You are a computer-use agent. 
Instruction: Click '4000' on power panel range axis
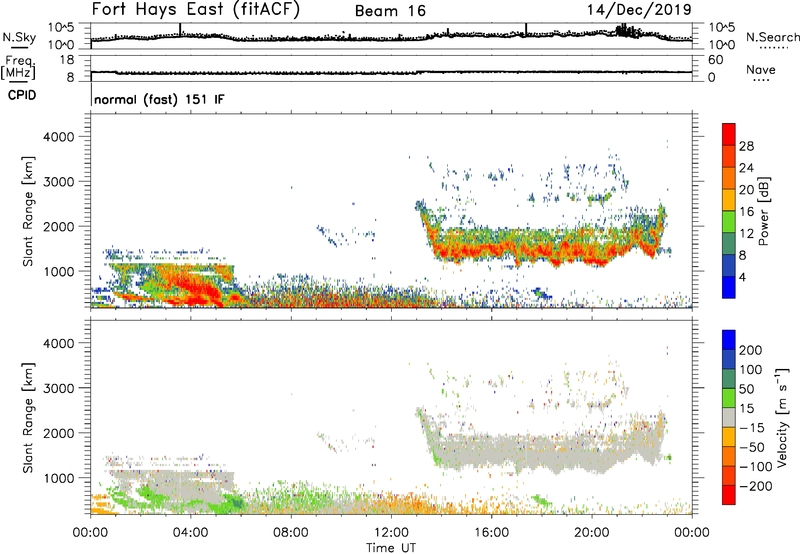pos(58,137)
